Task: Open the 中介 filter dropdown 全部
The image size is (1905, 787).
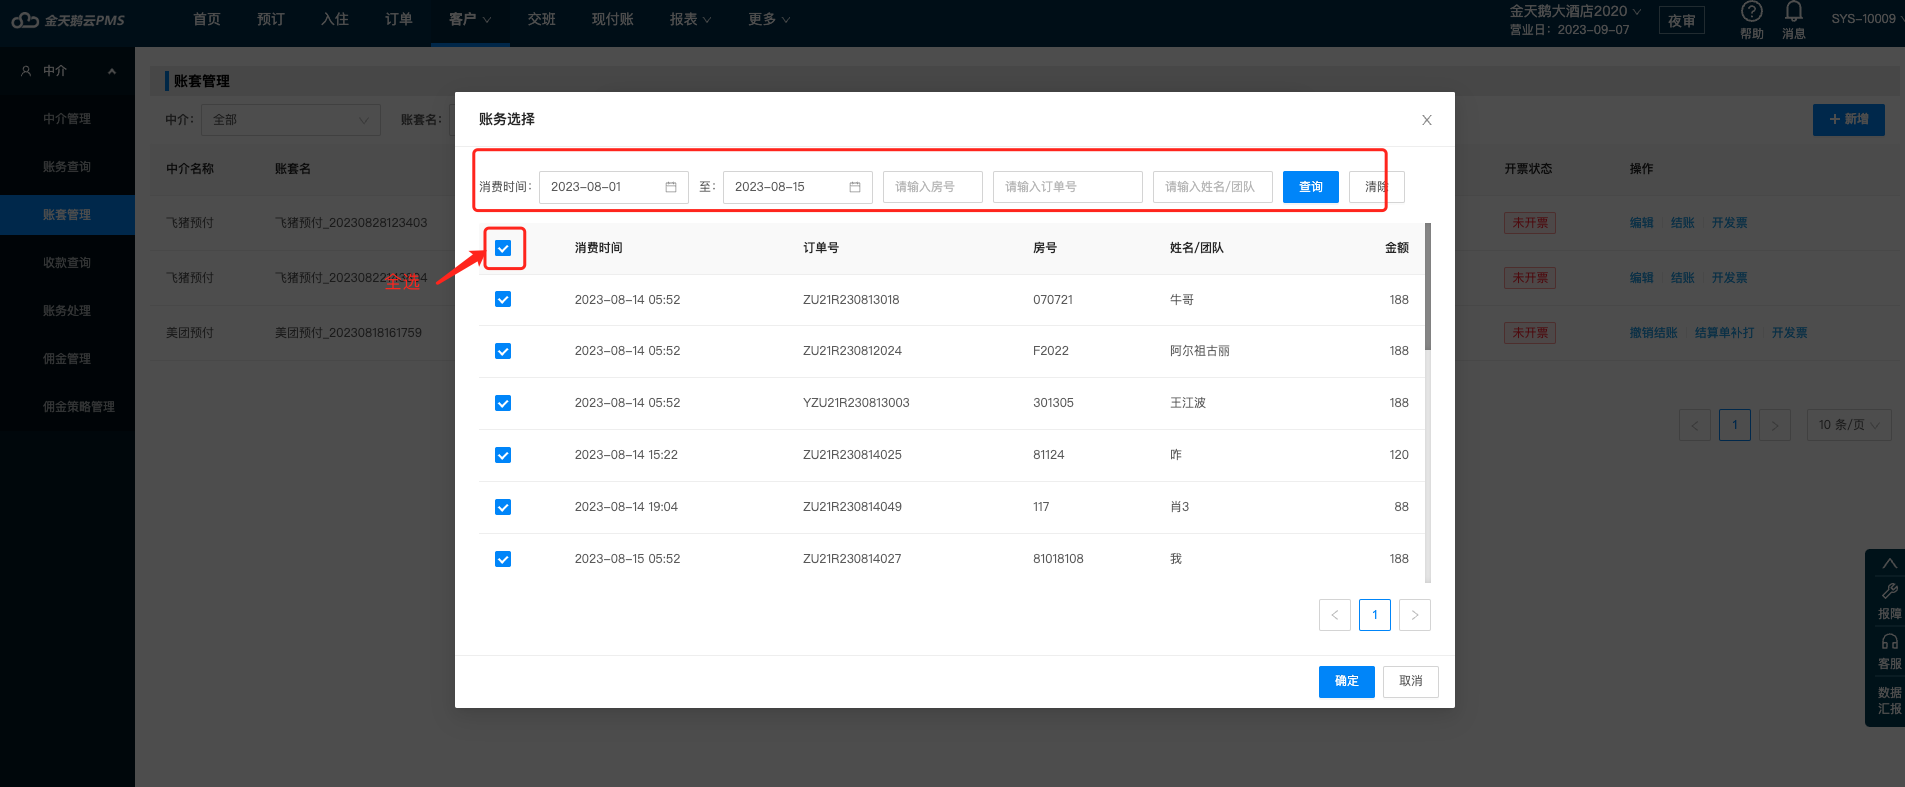Action: click(x=291, y=120)
